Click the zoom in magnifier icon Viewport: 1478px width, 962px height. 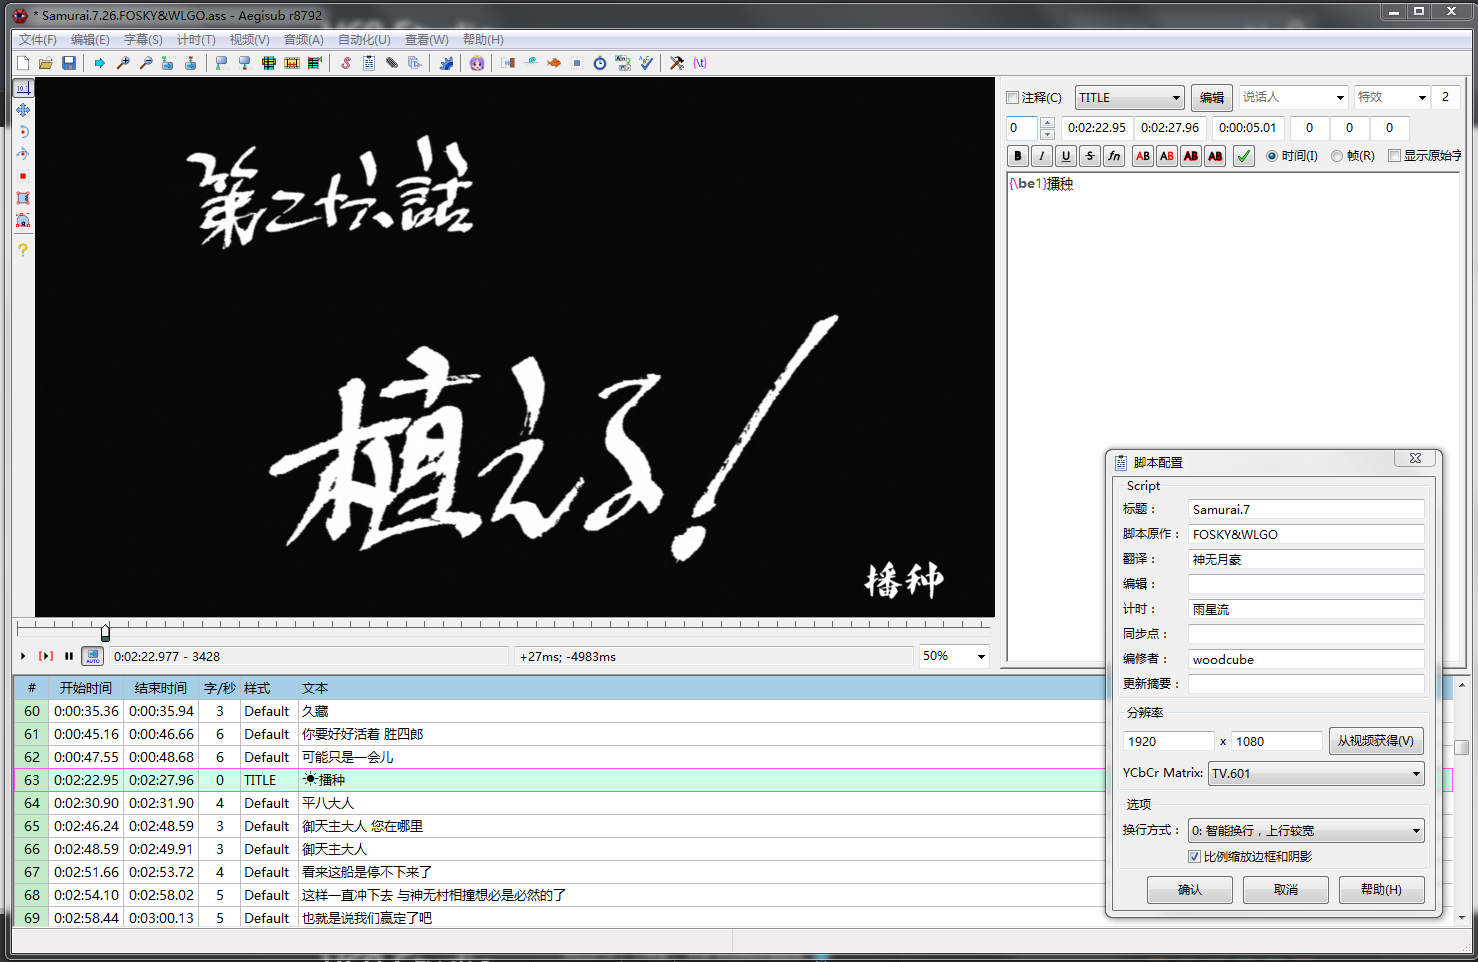tap(122, 63)
